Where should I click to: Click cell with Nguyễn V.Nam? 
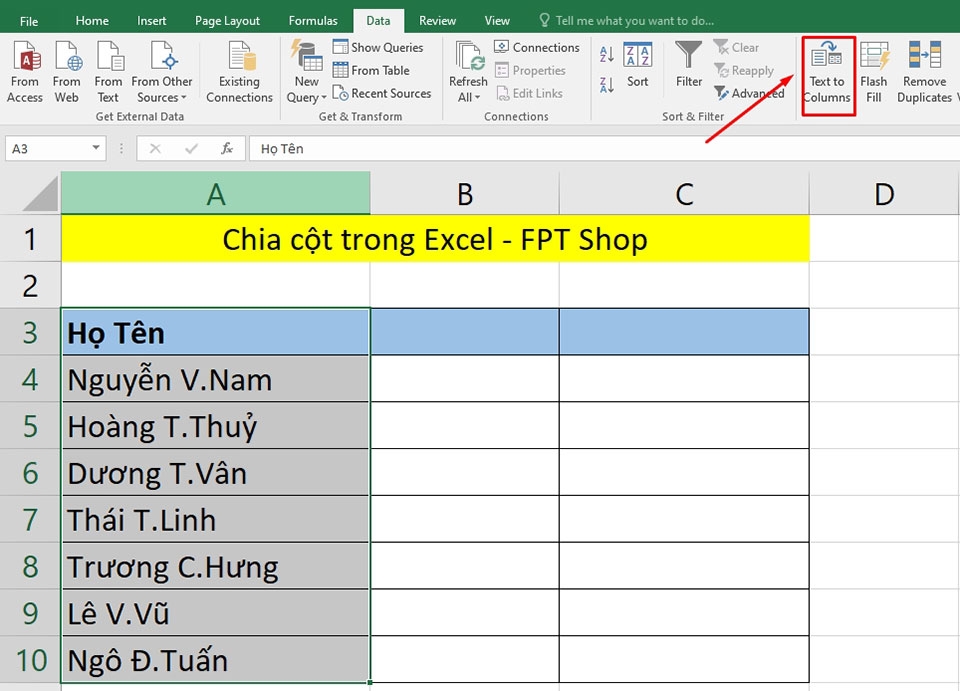pos(216,379)
